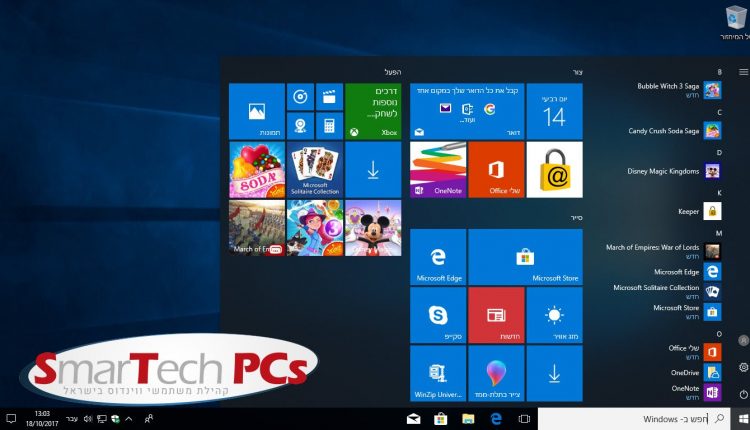
Task: Launch Candy Crush Soda tile
Action: pyautogui.click(x=257, y=170)
